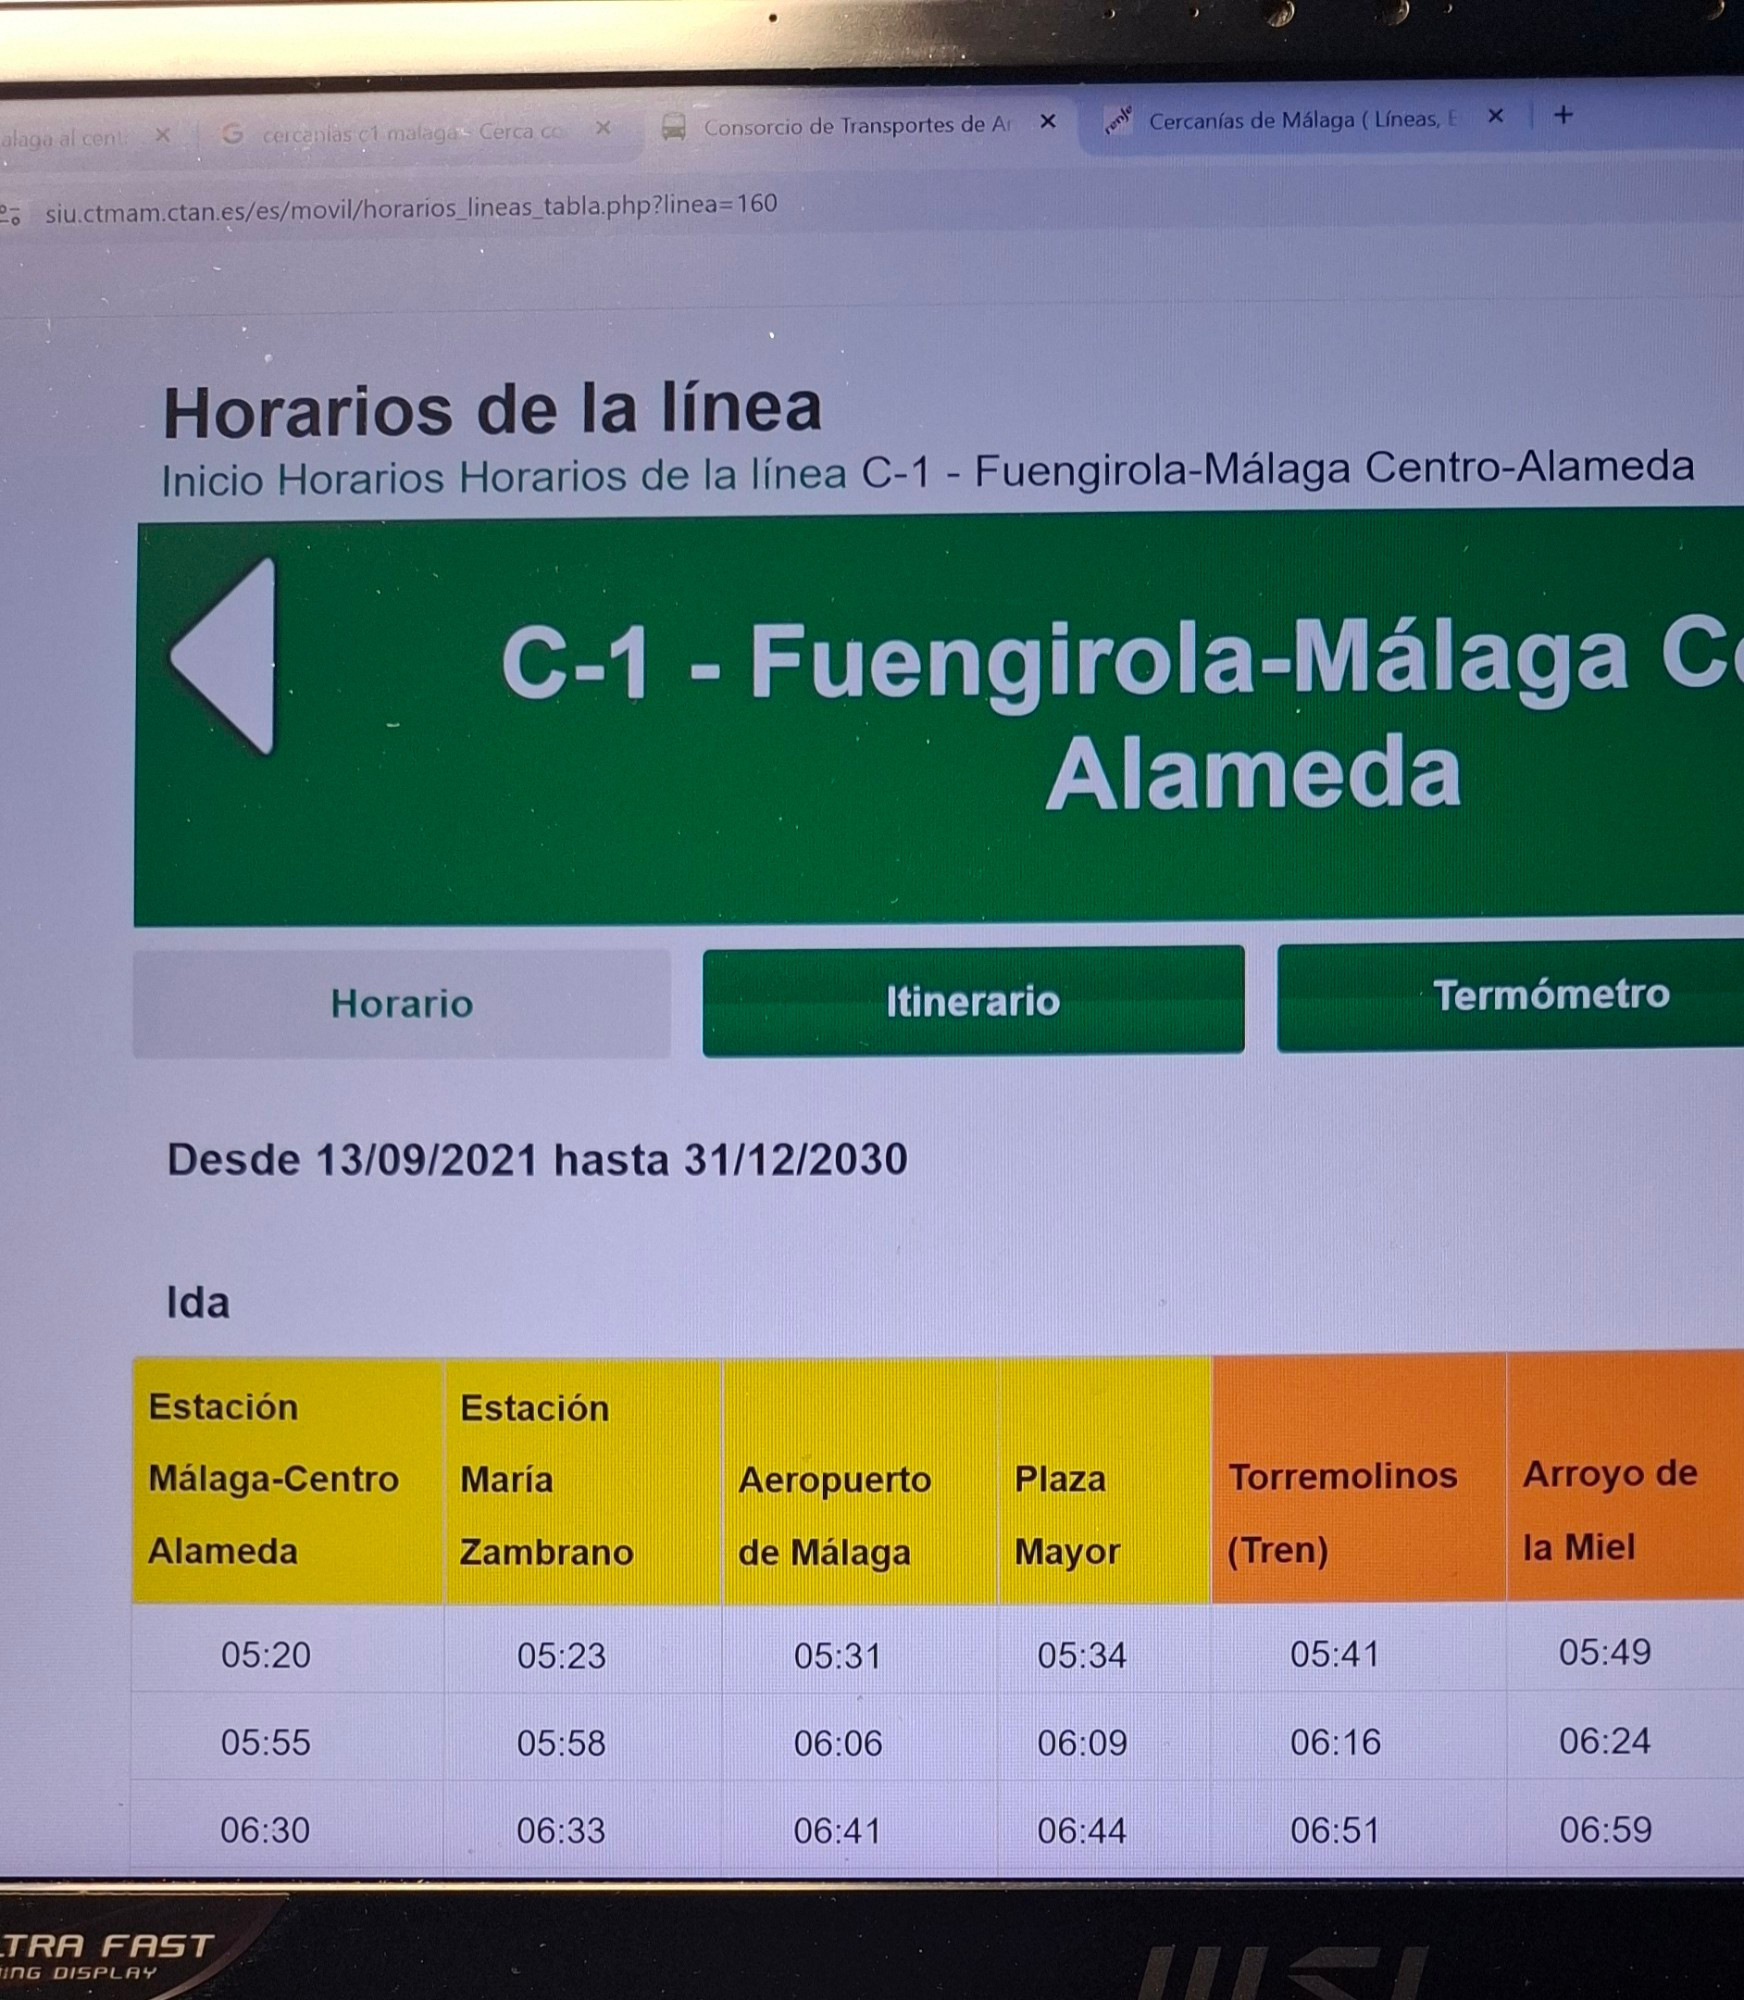
Task: Switch to cercanías c1 malaga search tab
Action: [412, 132]
